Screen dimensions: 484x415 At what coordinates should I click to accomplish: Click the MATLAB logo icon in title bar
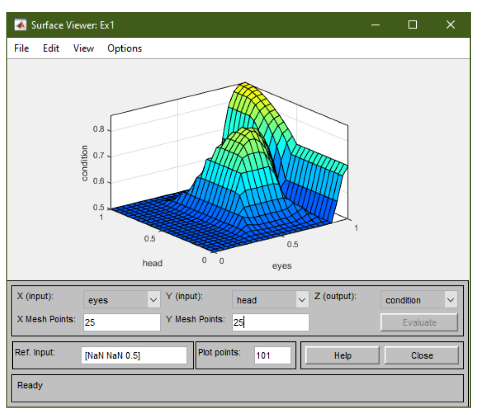pos(20,25)
